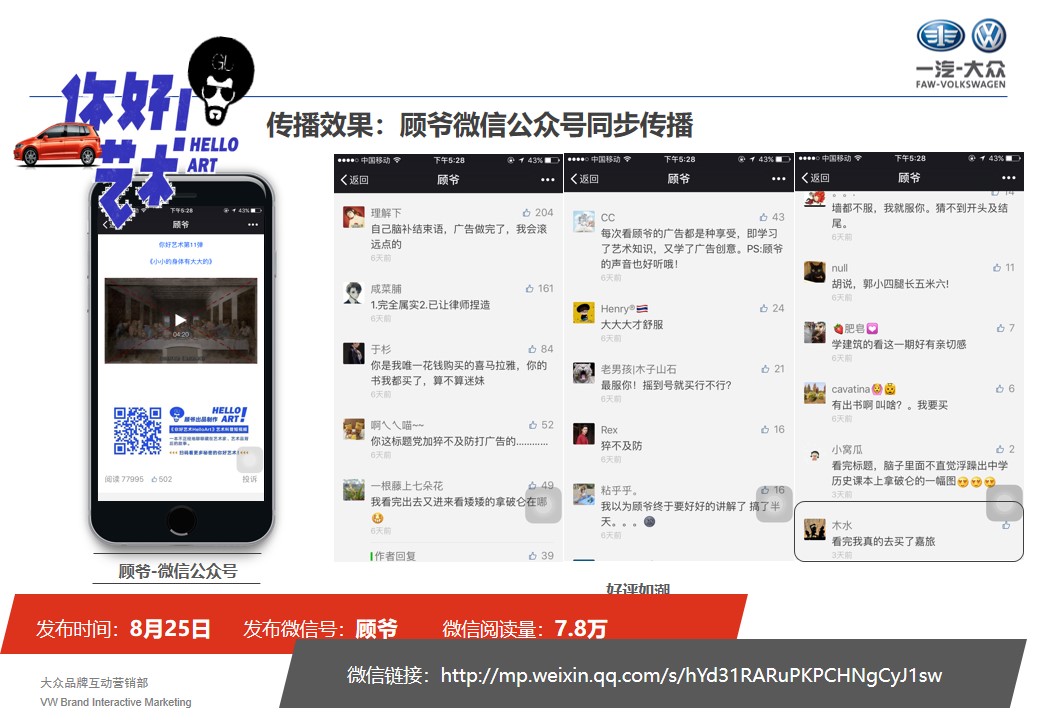The image size is (1040, 720).
Task: Like 理解下's comment with 204 likes
Action: 527,213
